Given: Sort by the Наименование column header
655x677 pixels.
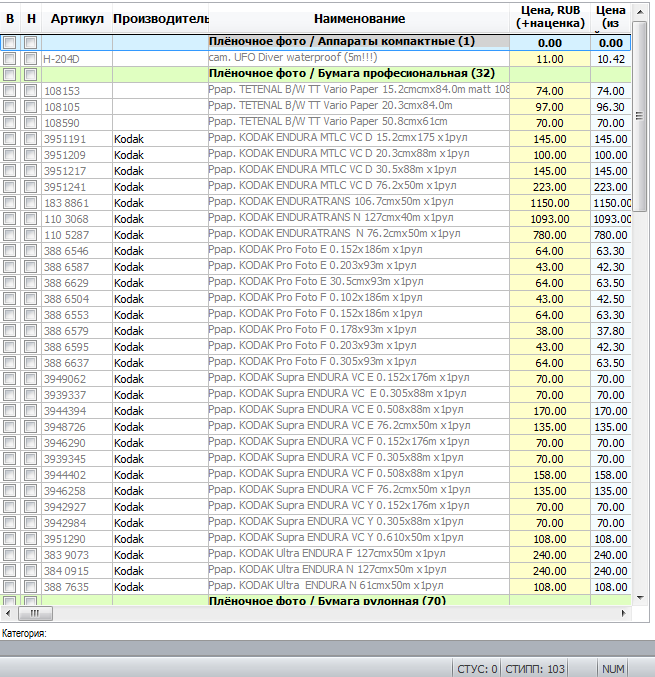Looking at the screenshot, I should click(359, 19).
